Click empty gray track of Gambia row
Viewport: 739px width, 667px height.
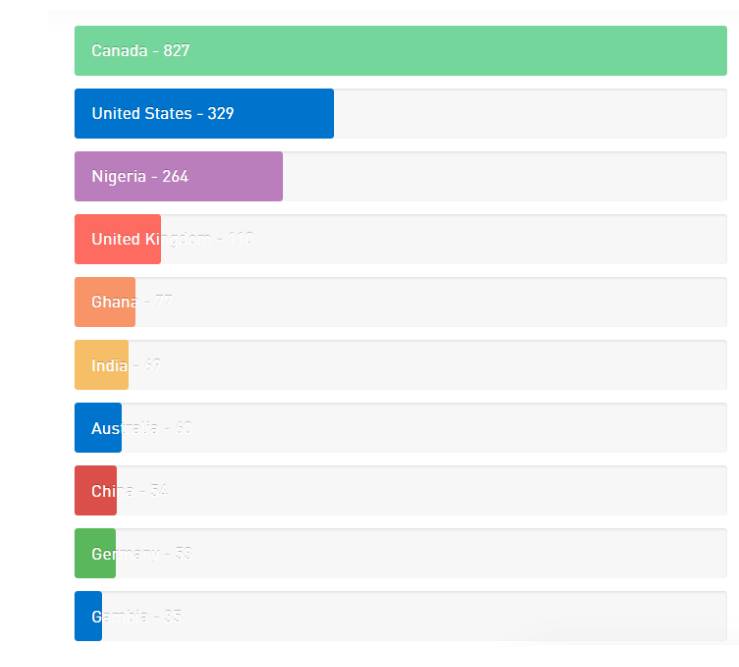click(450, 616)
